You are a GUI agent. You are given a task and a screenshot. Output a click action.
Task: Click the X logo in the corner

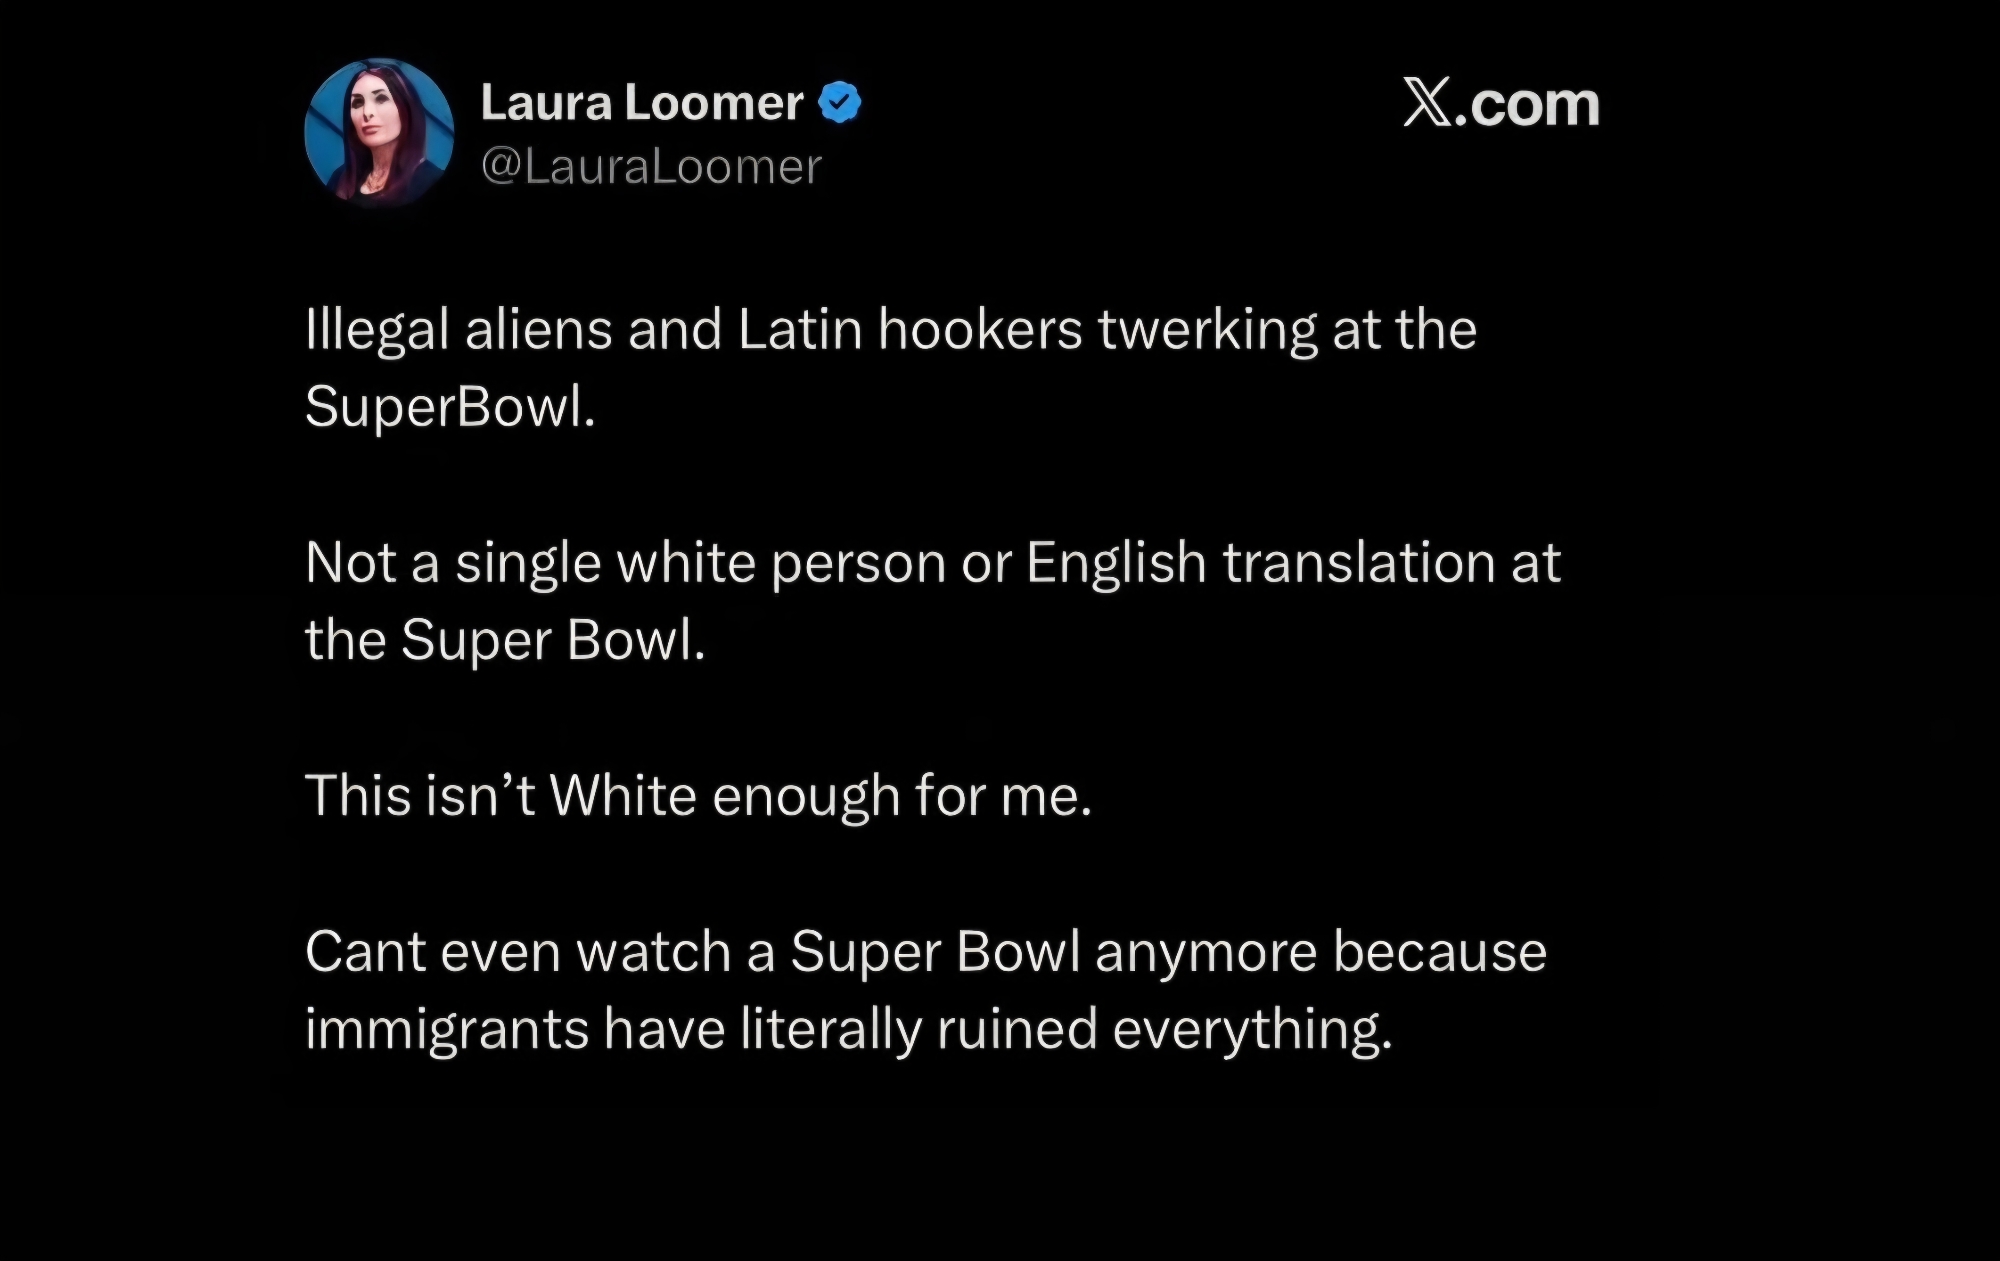1427,103
